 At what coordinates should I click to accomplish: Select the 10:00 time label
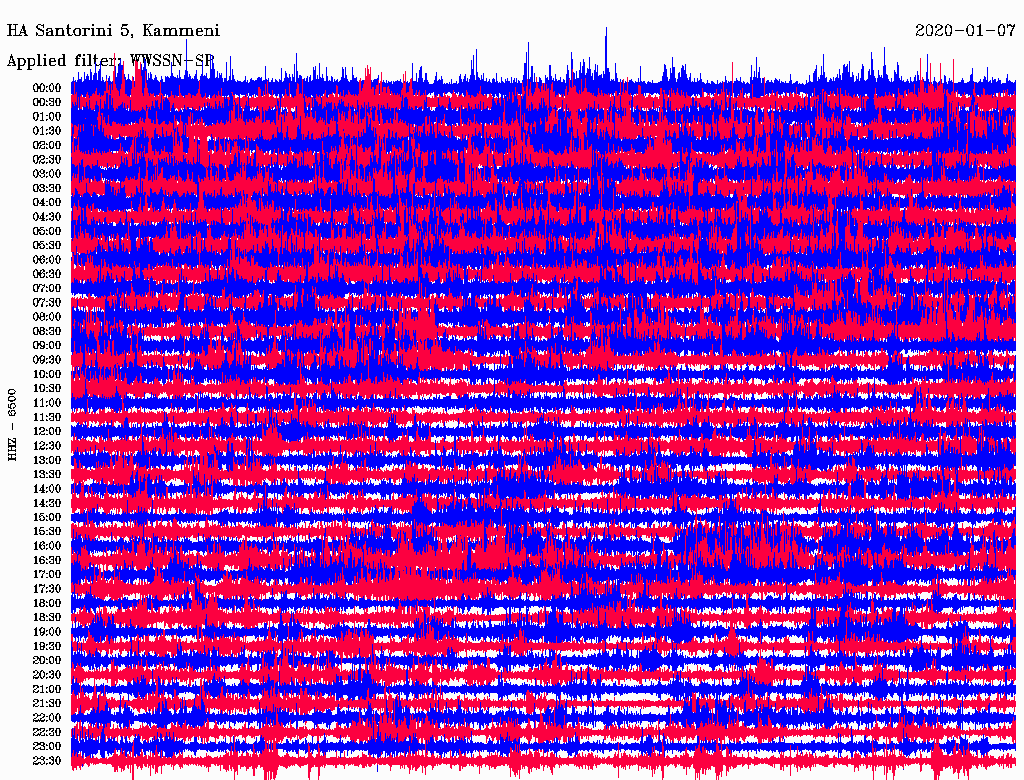[47, 374]
